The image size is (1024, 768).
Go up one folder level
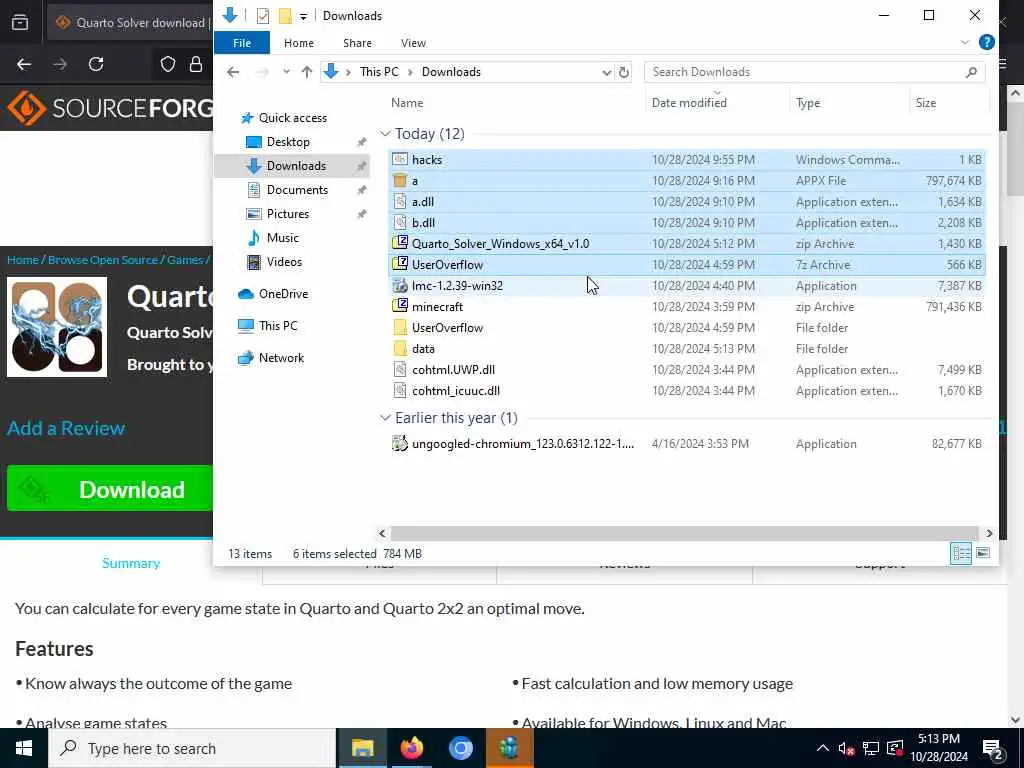(x=307, y=72)
